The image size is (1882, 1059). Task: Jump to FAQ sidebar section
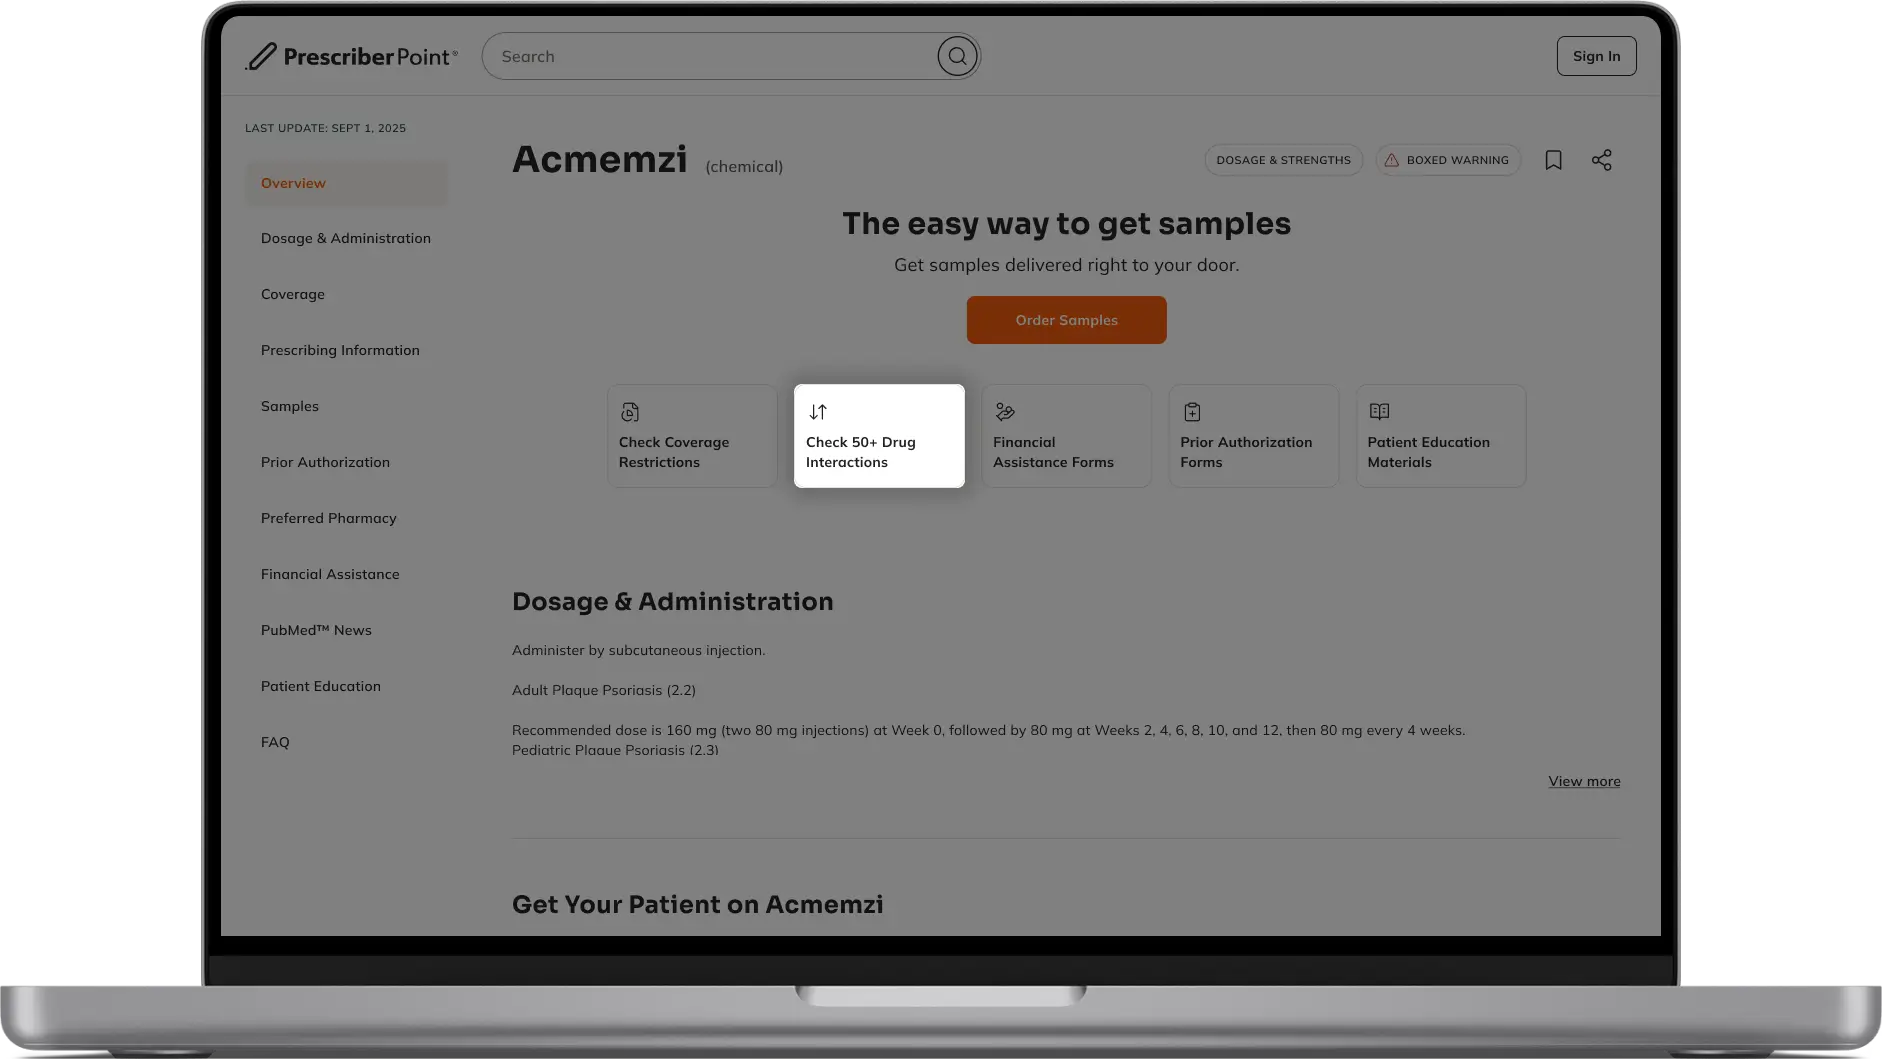pyautogui.click(x=275, y=742)
